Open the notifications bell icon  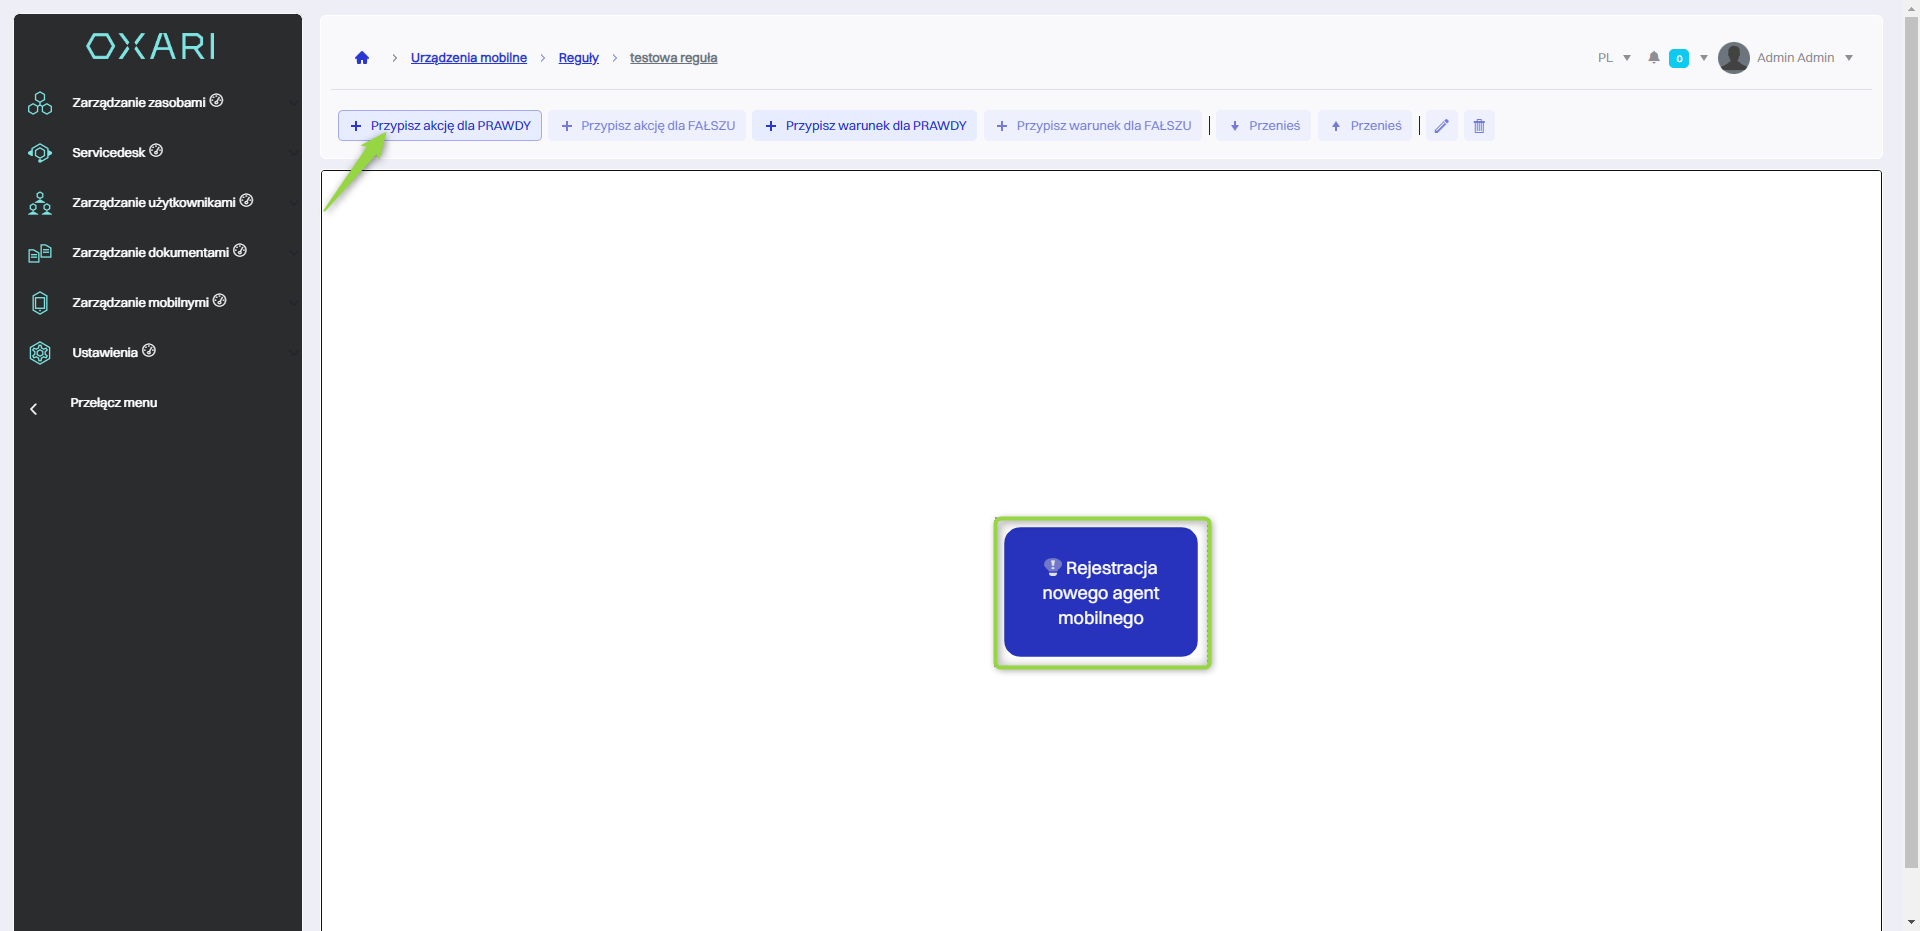(1654, 58)
